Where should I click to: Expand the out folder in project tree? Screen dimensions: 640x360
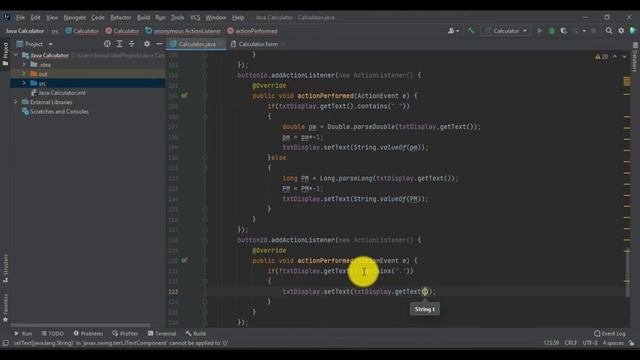[x=24, y=74]
